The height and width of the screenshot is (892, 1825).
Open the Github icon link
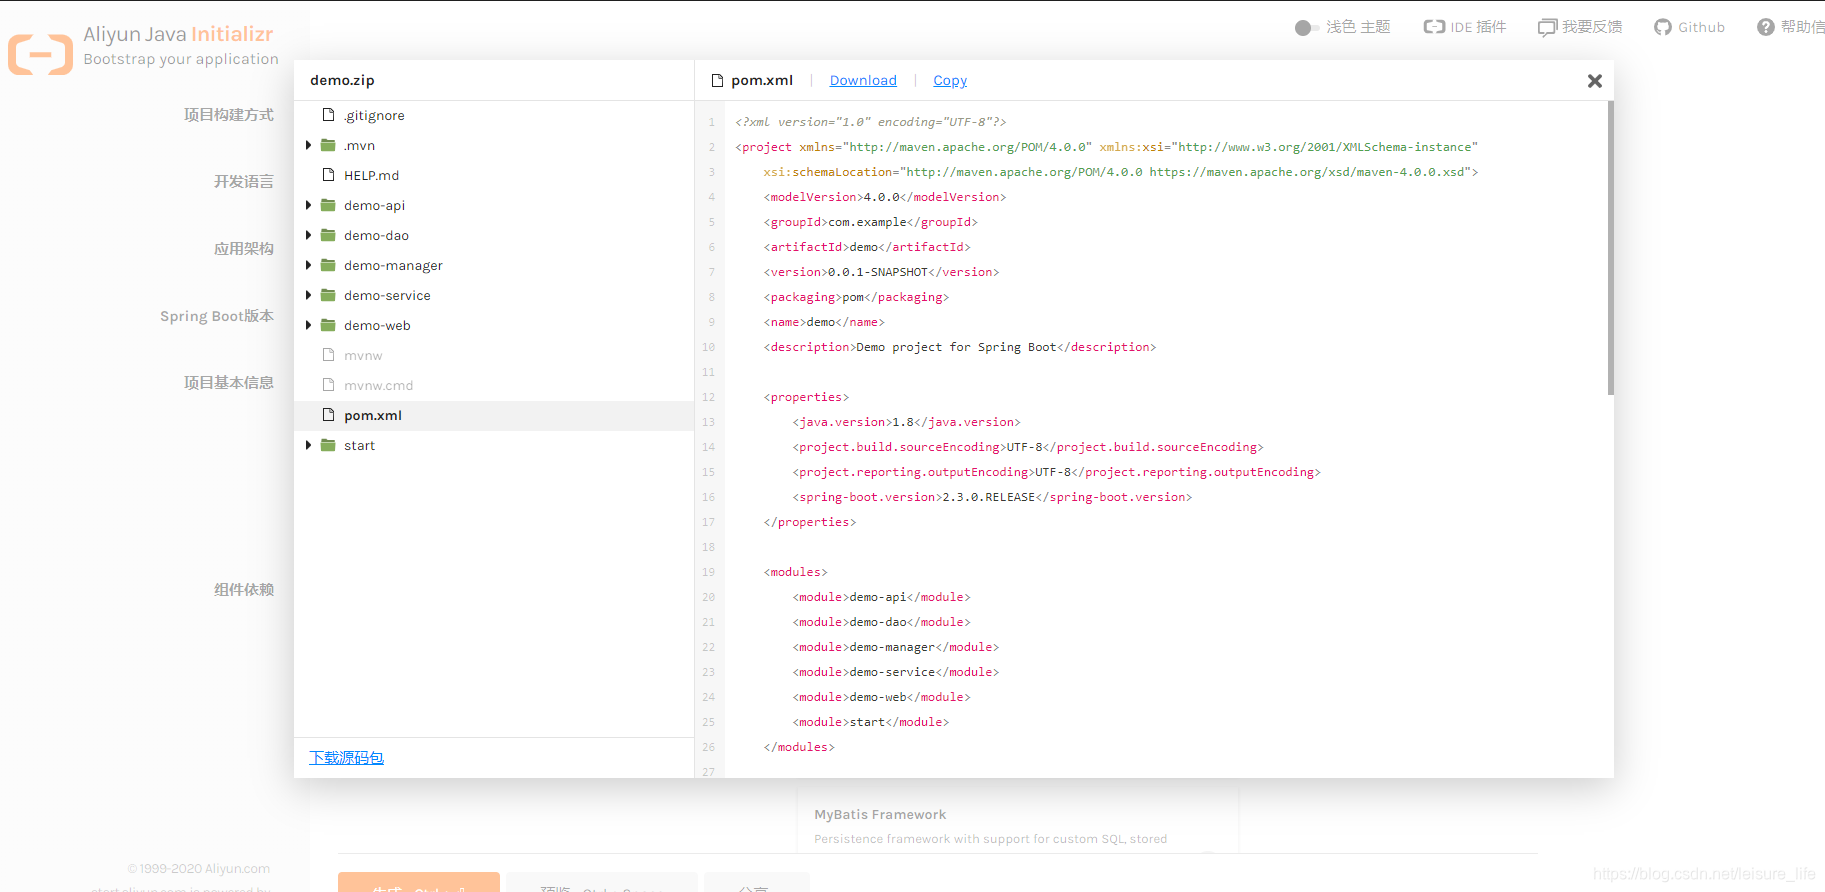[1663, 27]
